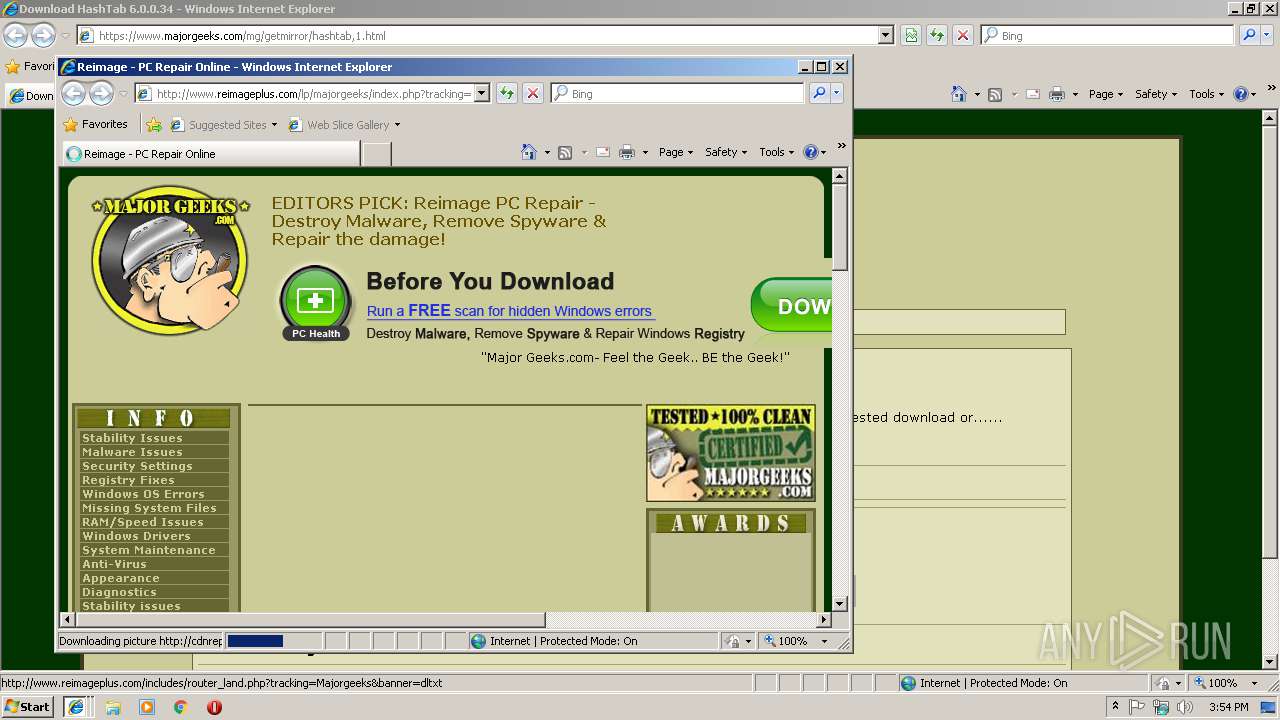Click Help icon in Reimage popup toolbar

click(x=811, y=152)
